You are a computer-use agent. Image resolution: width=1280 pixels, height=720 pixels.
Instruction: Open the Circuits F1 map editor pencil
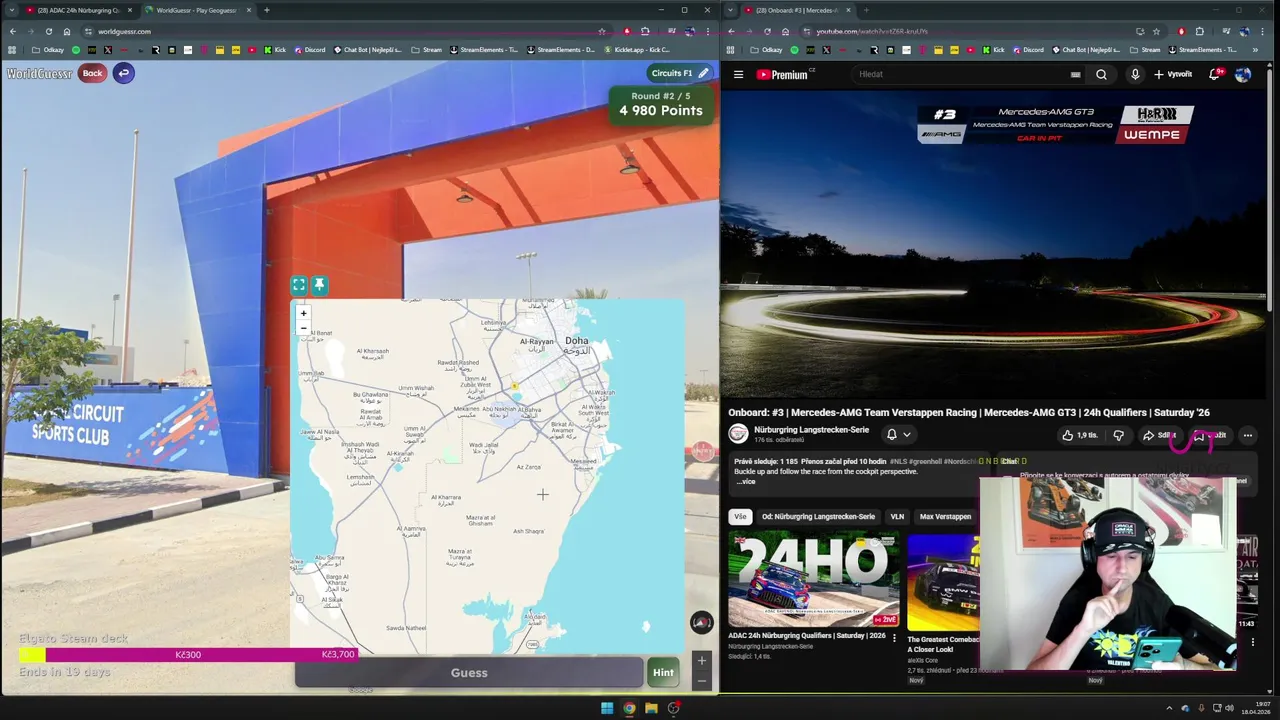[703, 73]
